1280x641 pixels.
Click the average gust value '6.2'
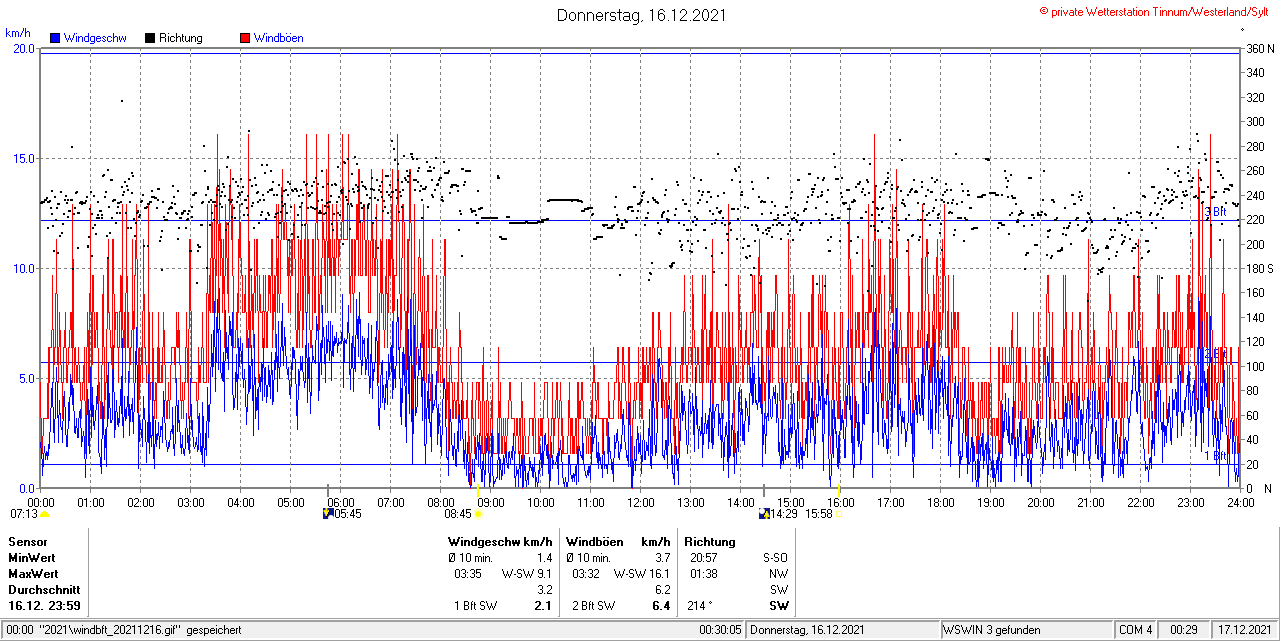click(x=662, y=590)
